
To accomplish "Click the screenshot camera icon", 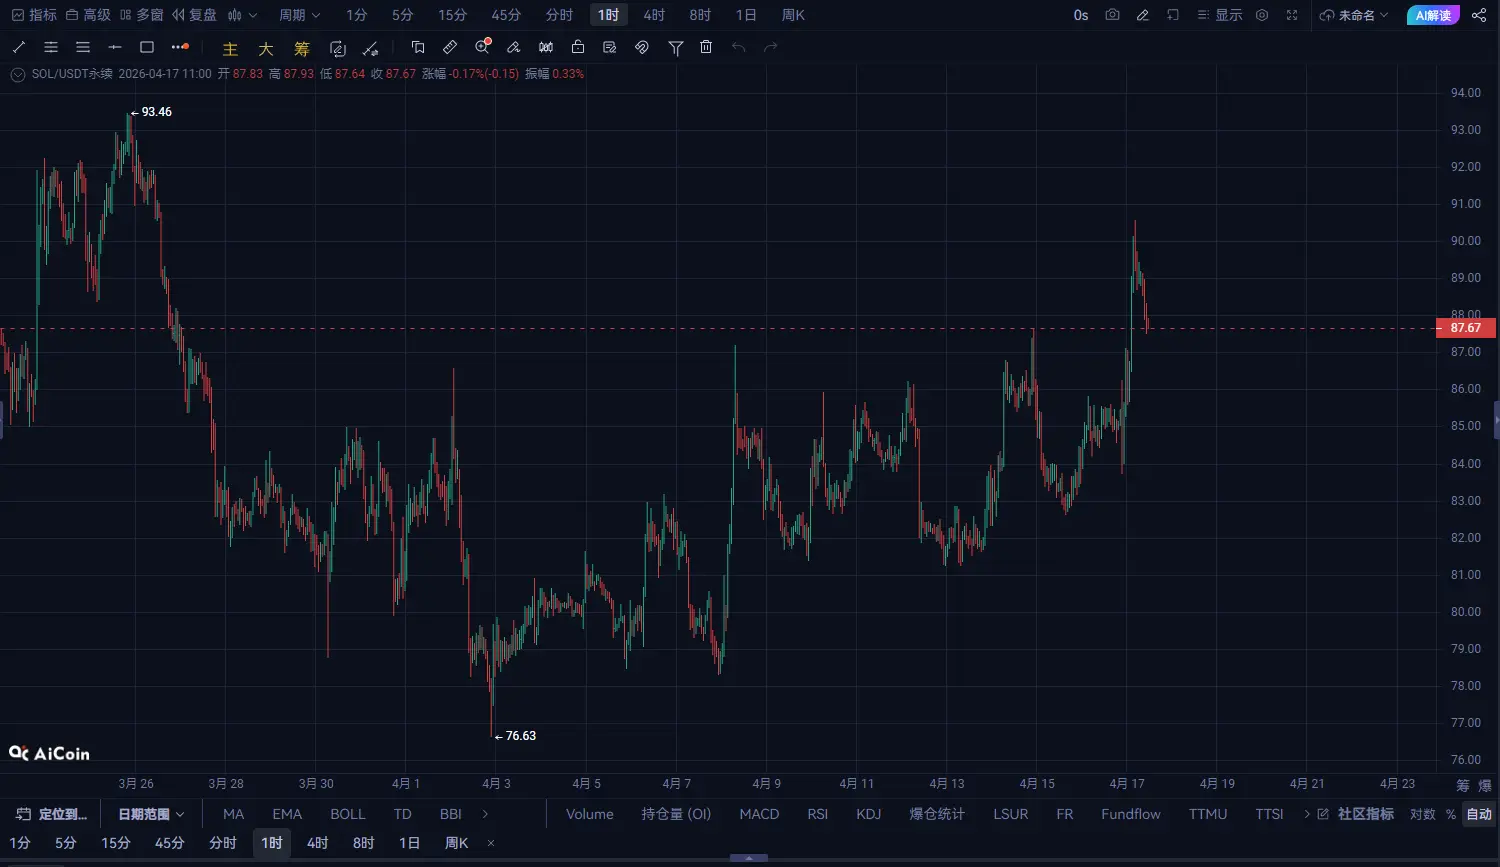I will 1112,15.
